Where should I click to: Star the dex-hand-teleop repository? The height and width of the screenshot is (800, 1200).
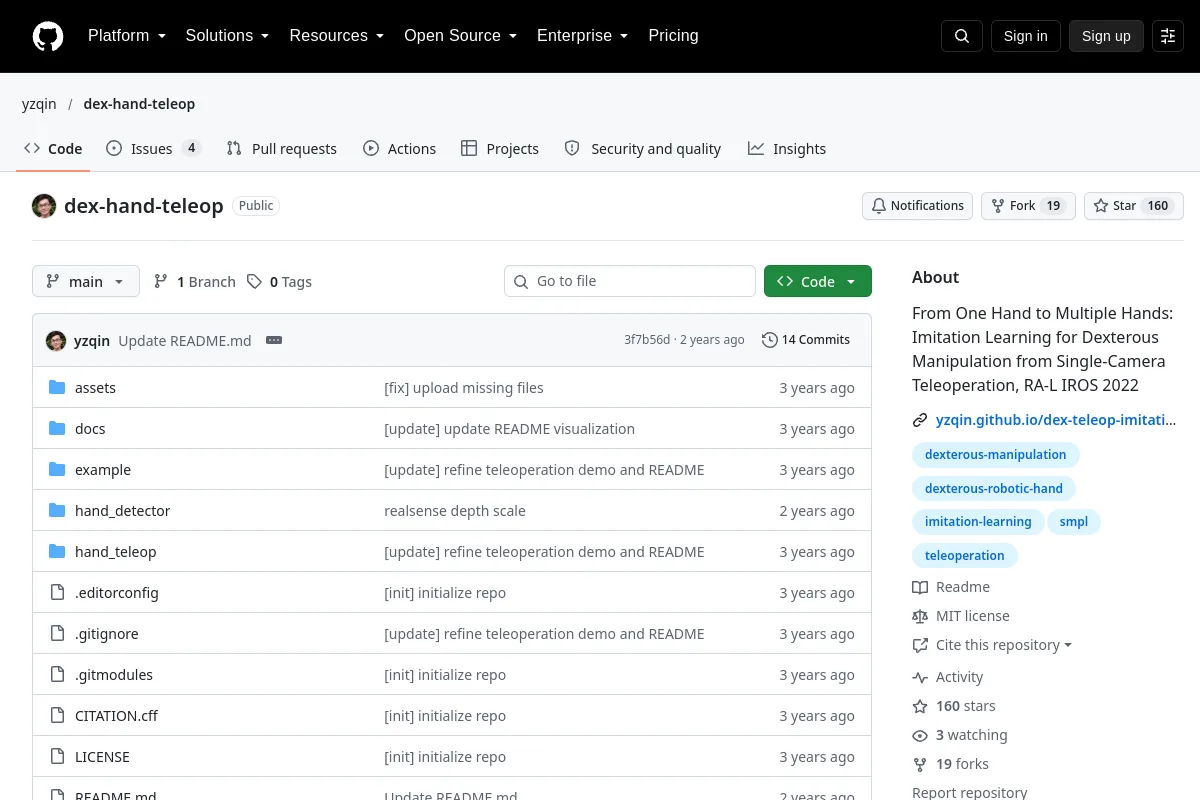[x=1134, y=206]
